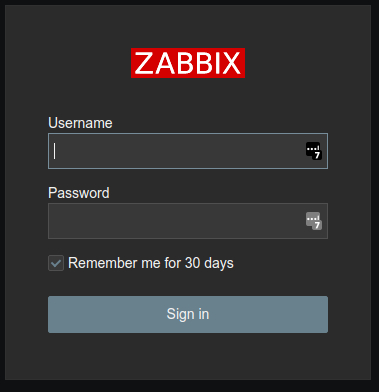Click the red ZABBIX logo

[x=188, y=63]
